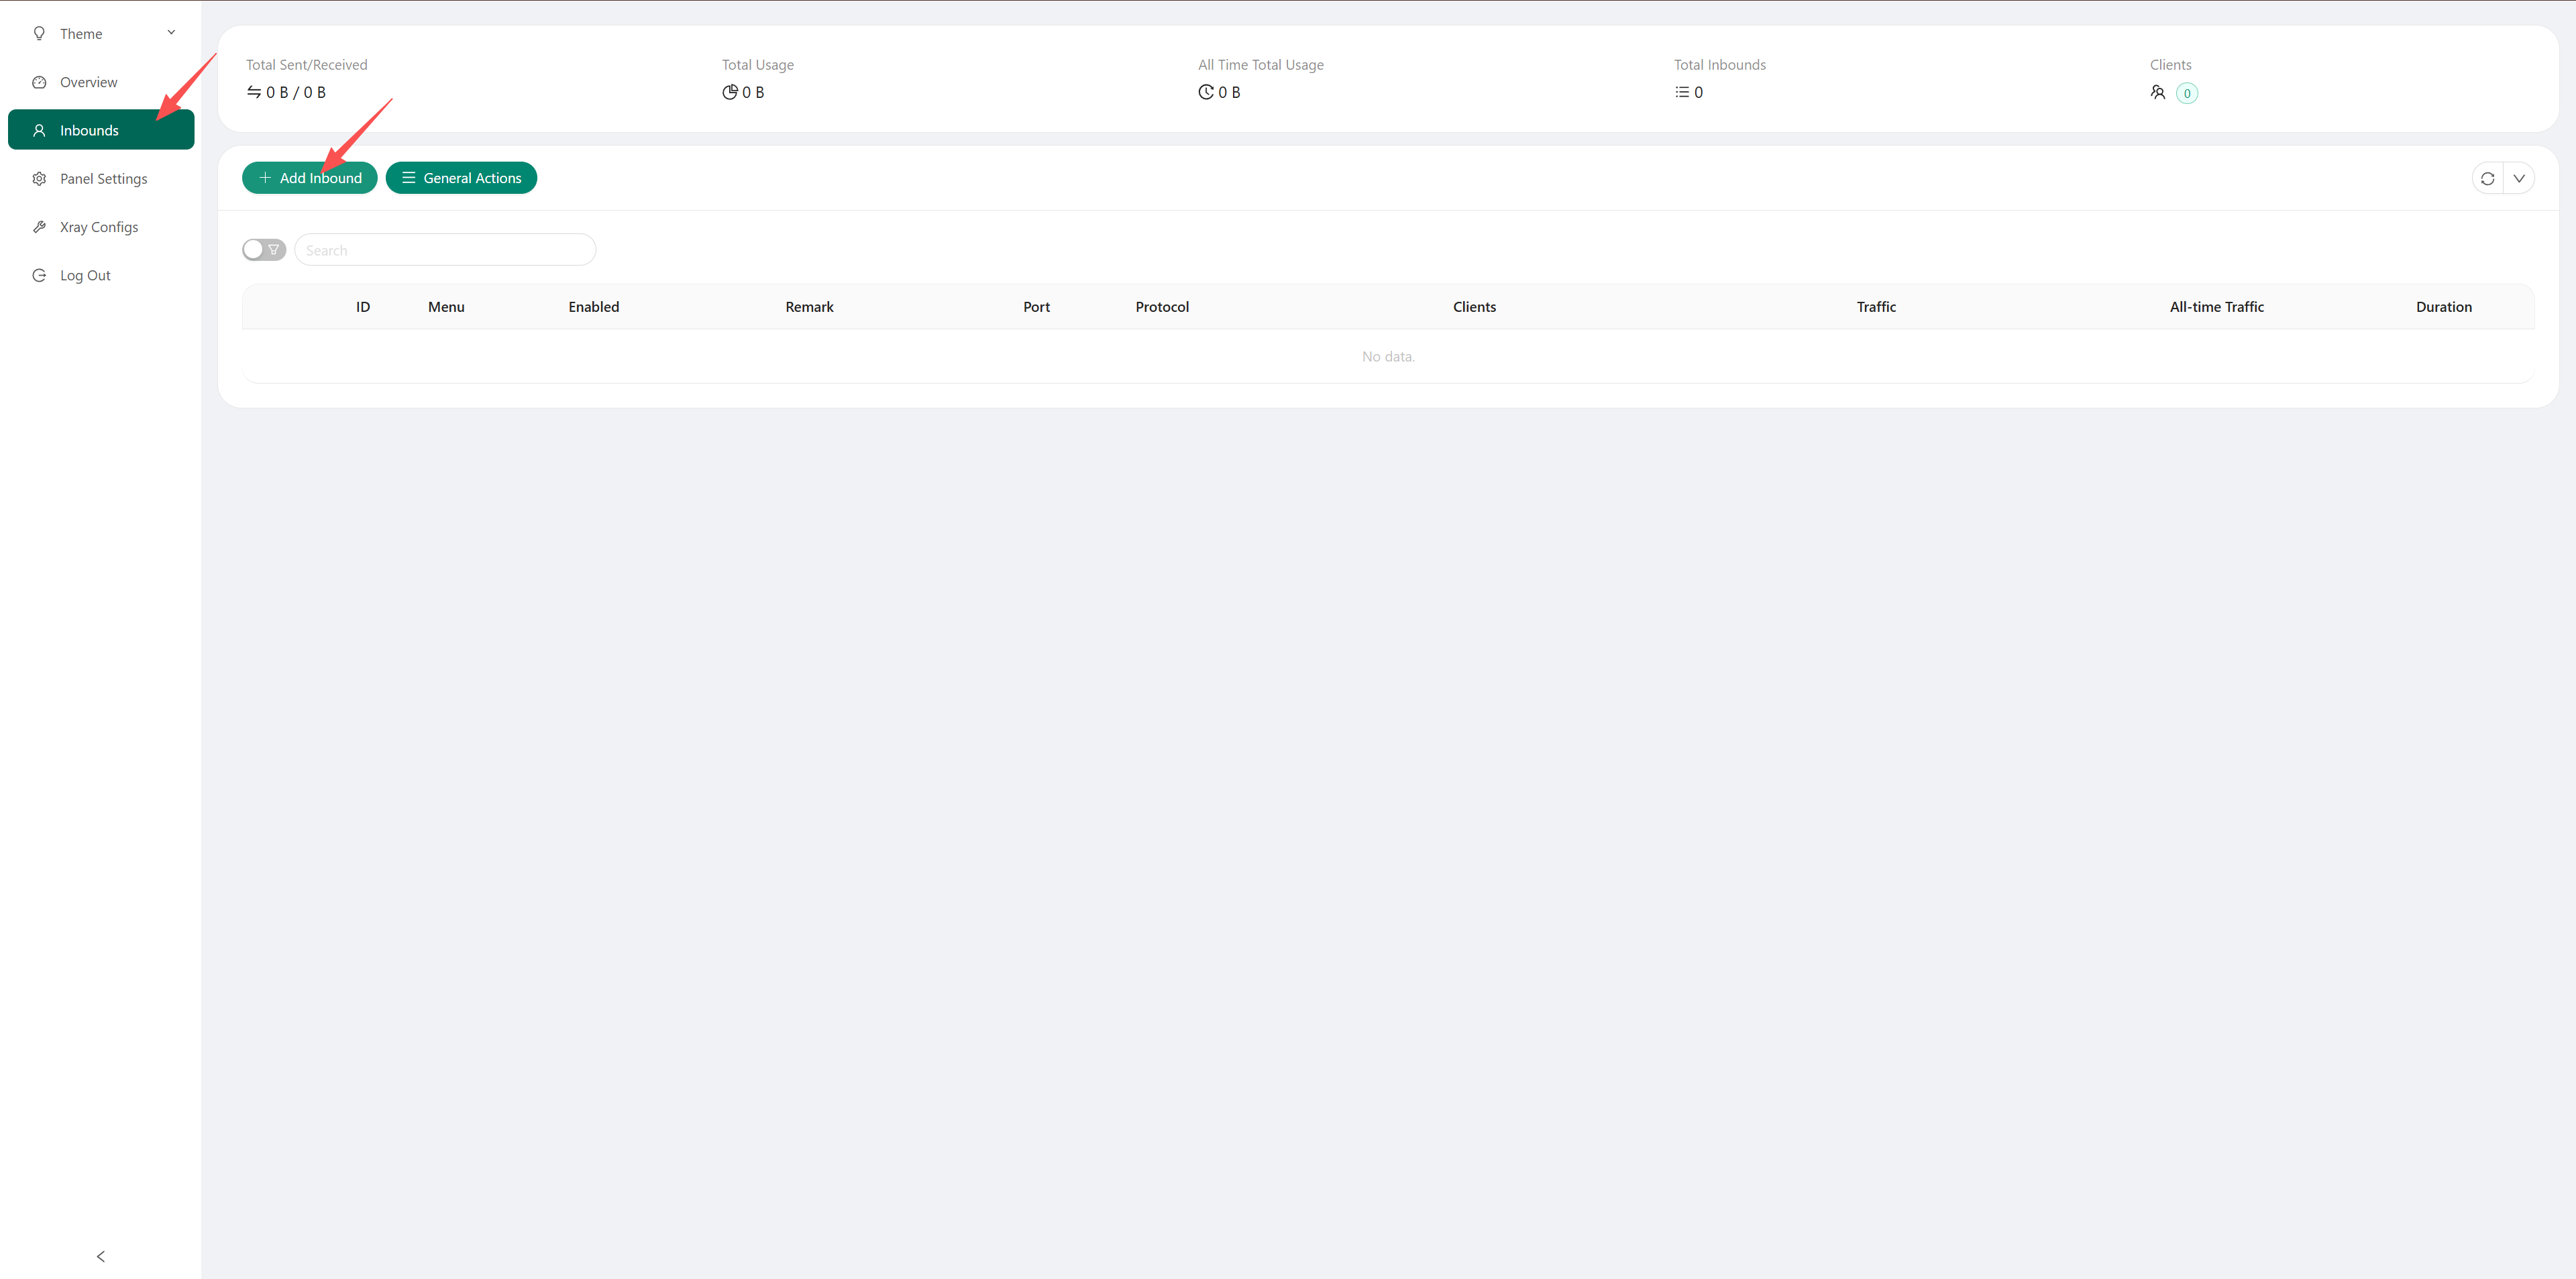This screenshot has height=1279, width=2576.
Task: Open the General Actions button
Action: (461, 177)
